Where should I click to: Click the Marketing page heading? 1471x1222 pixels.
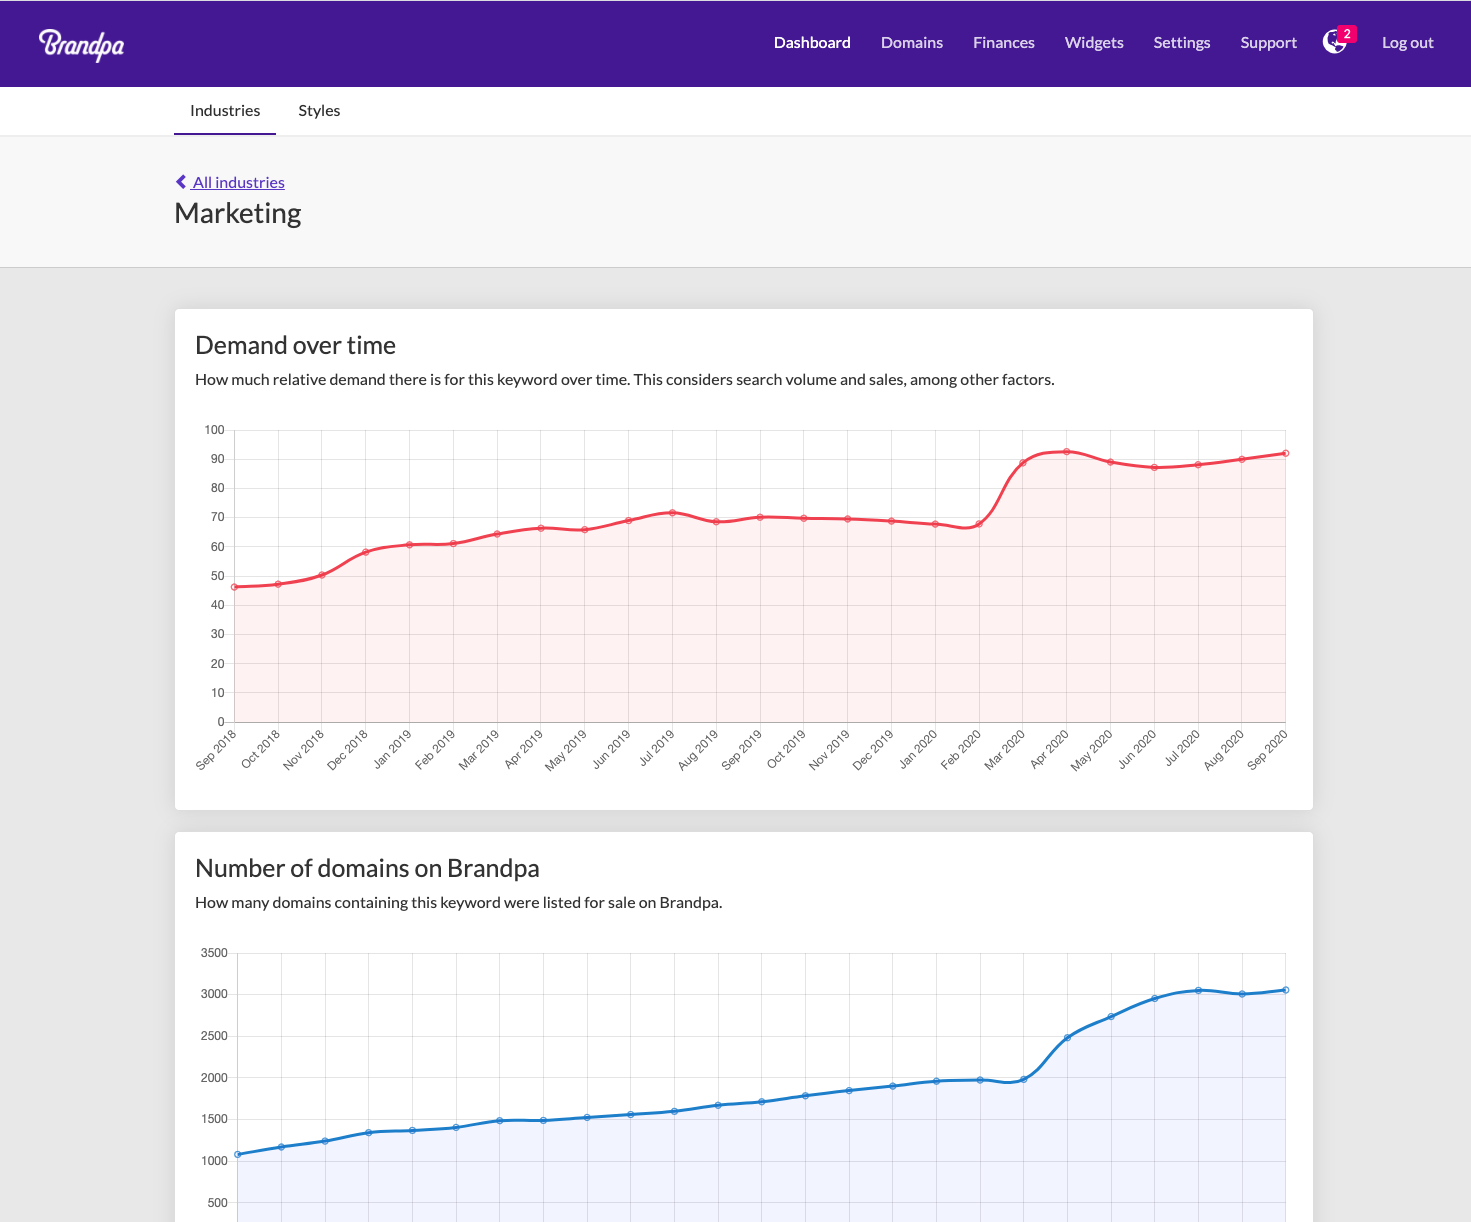[x=238, y=213]
